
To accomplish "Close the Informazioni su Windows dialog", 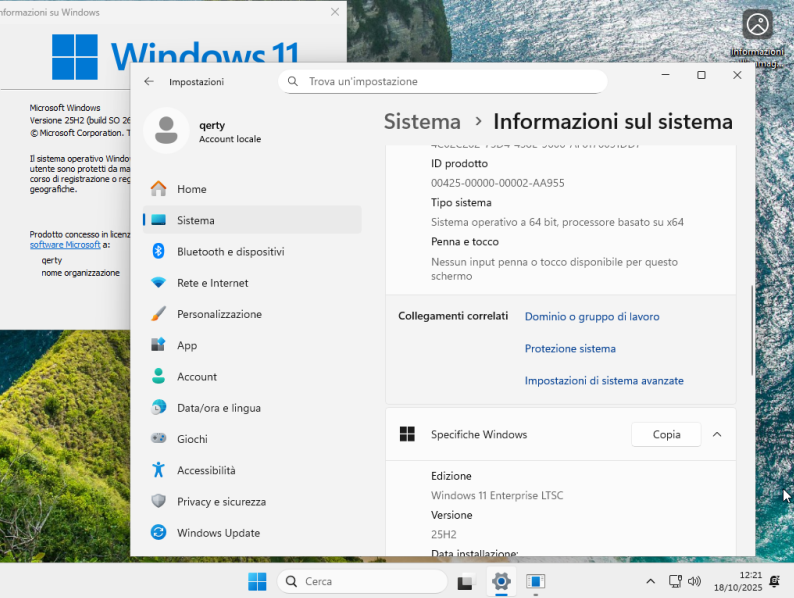I will click(x=335, y=12).
